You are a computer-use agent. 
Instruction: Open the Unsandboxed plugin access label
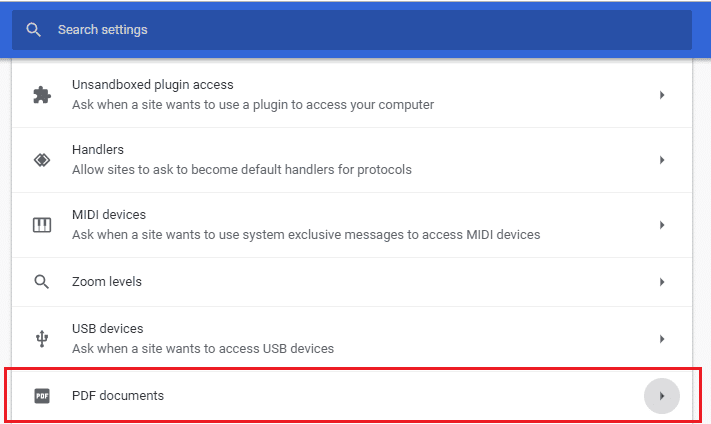click(x=152, y=85)
